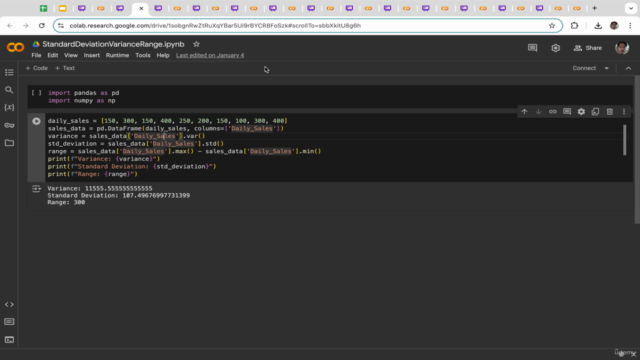Mirror cell in tab icon
The height and width of the screenshot is (360, 640).
pyautogui.click(x=596, y=112)
